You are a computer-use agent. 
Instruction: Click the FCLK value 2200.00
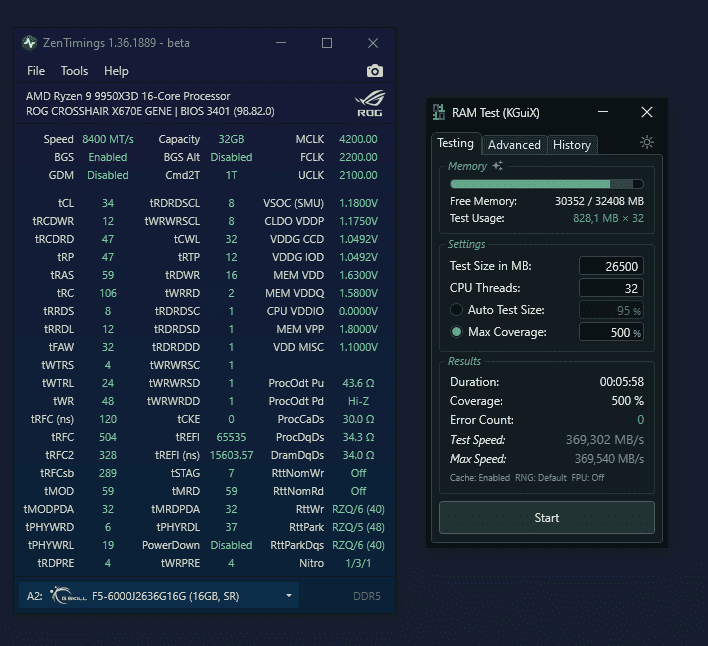point(358,157)
